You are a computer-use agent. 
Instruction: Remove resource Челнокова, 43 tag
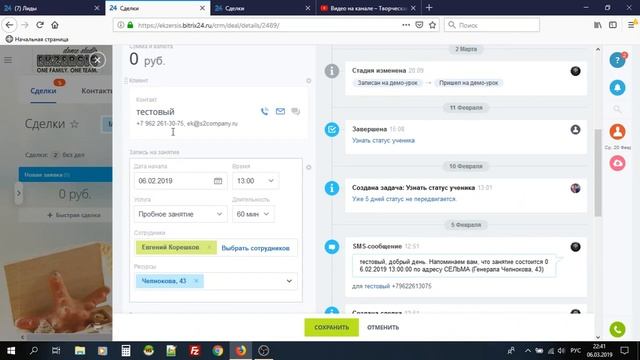pos(196,281)
